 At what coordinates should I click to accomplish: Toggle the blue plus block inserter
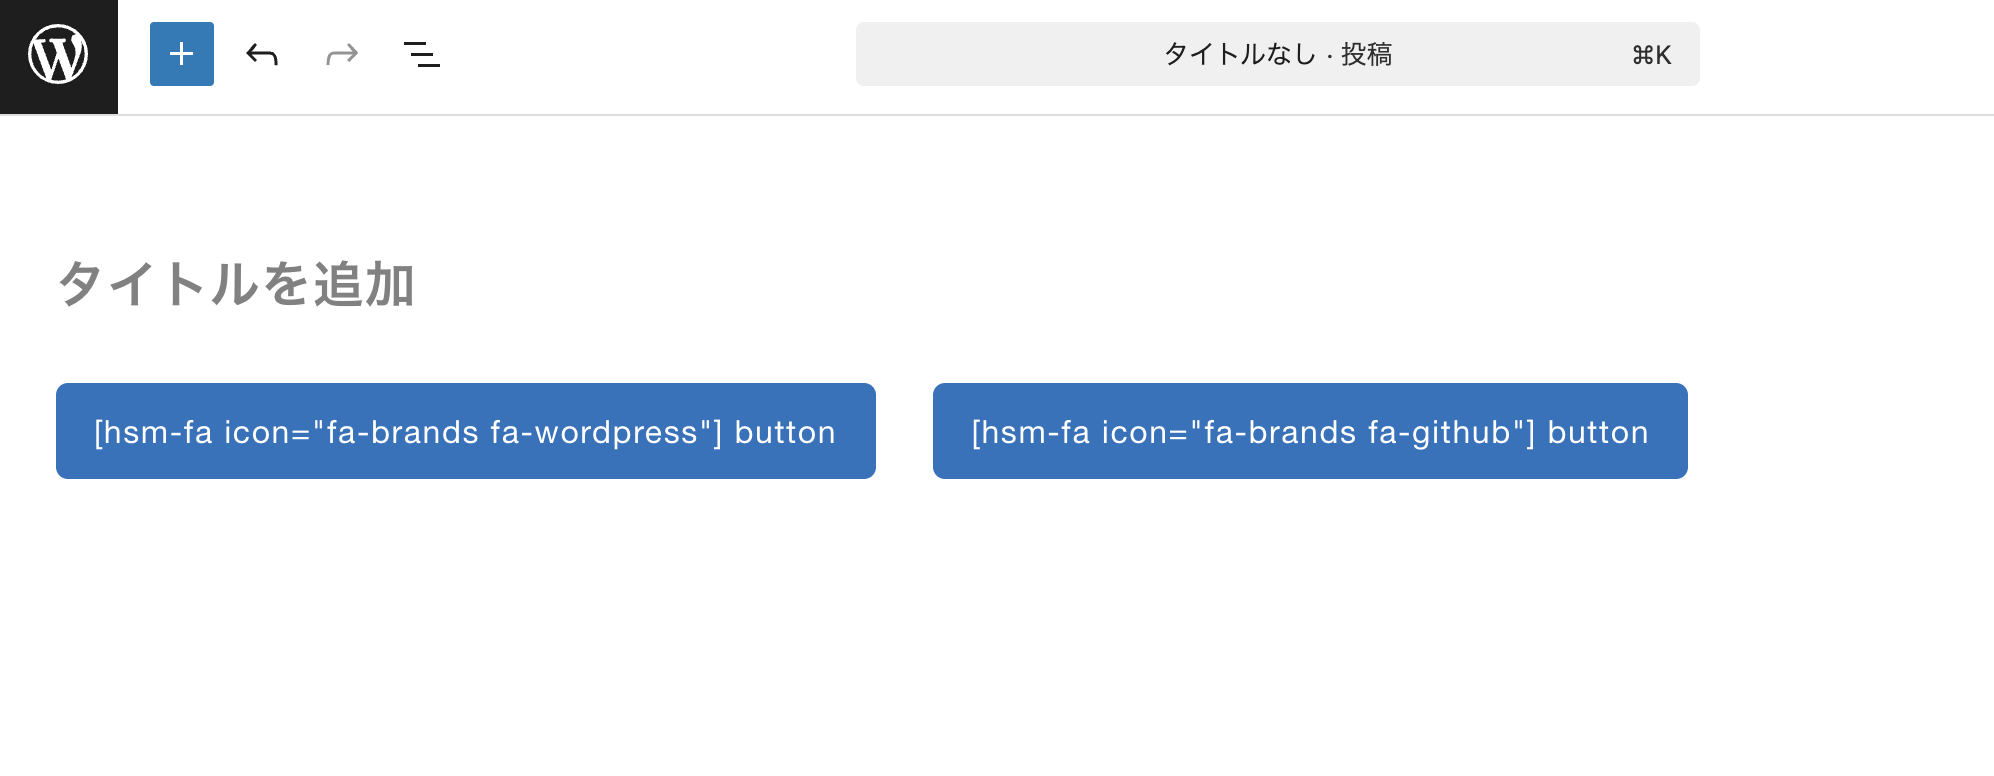(182, 54)
